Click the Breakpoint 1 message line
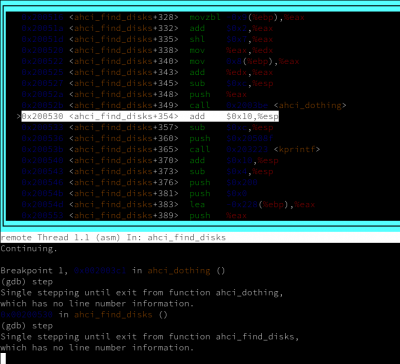 pyautogui.click(x=113, y=270)
